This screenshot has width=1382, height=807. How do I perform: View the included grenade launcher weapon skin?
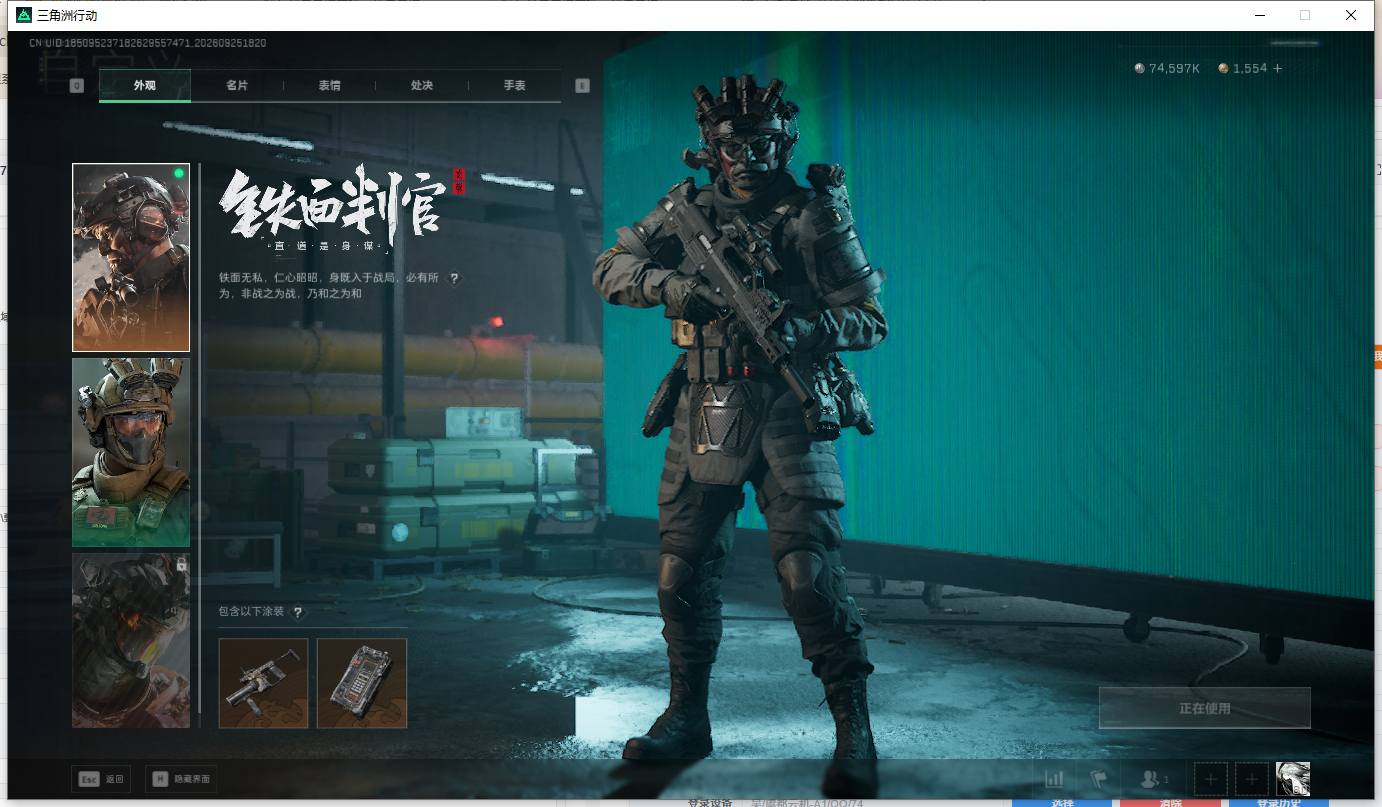click(264, 683)
